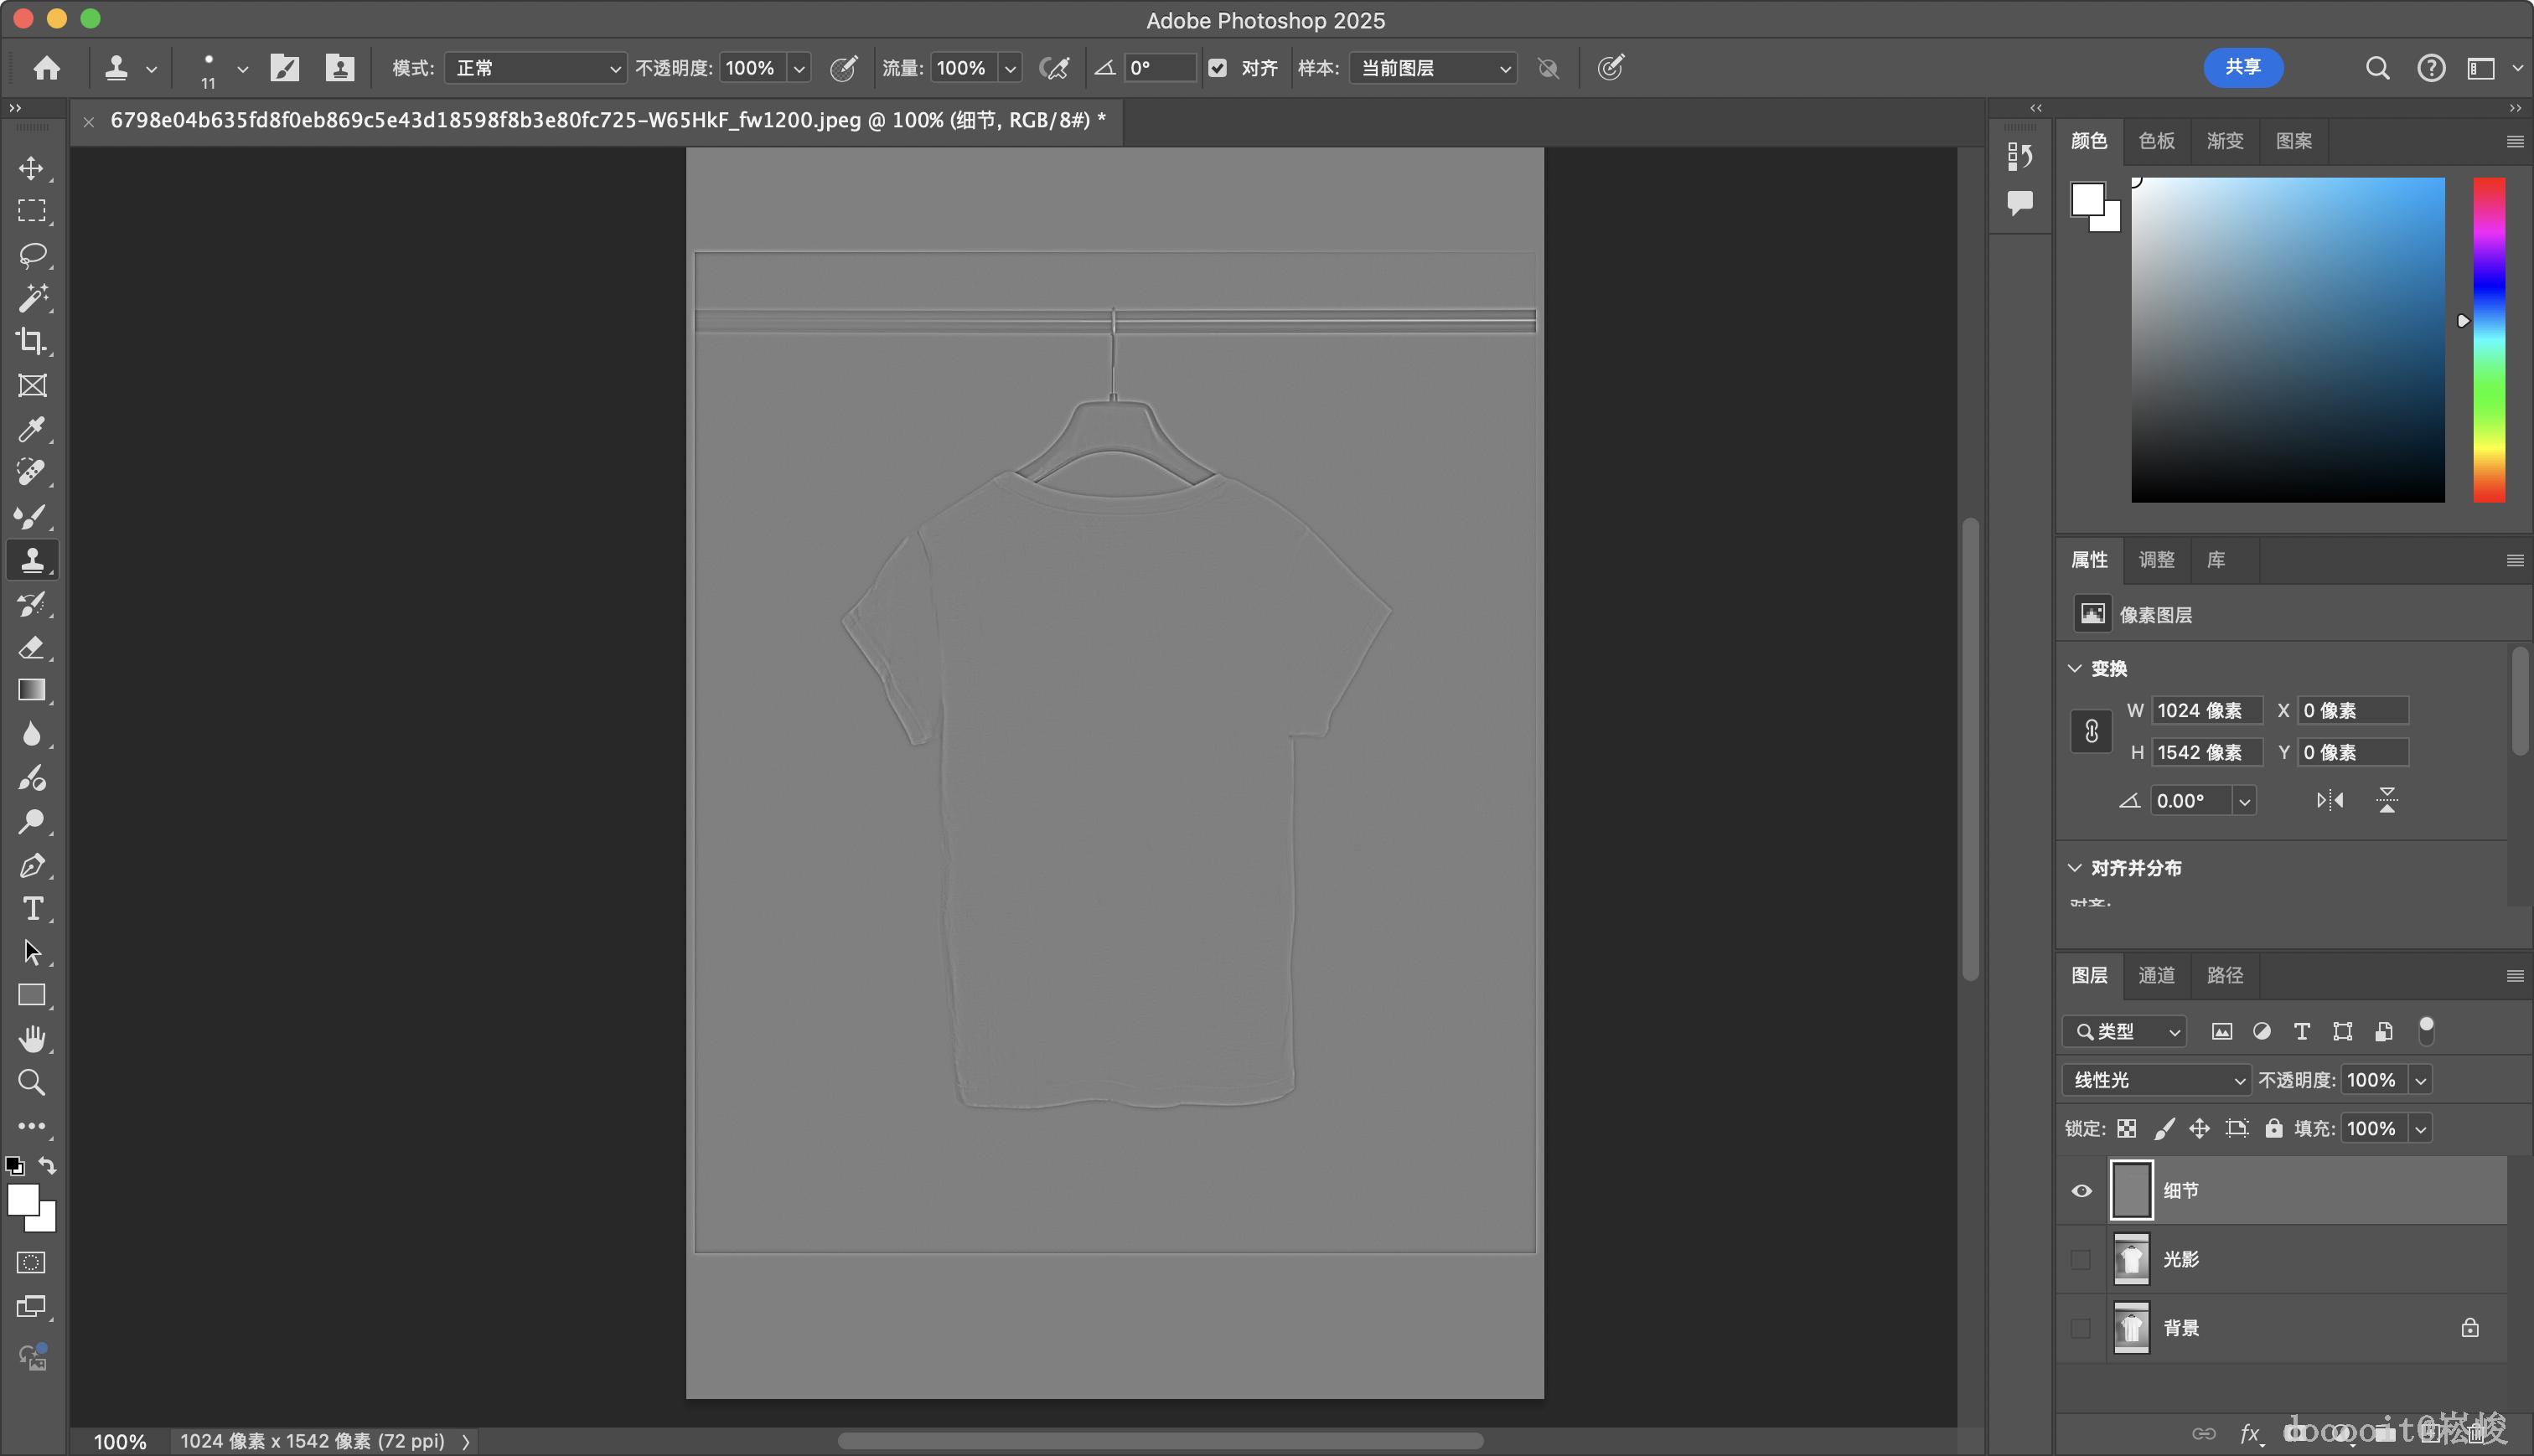
Task: Select the Eyedropper tool
Action: 31,430
